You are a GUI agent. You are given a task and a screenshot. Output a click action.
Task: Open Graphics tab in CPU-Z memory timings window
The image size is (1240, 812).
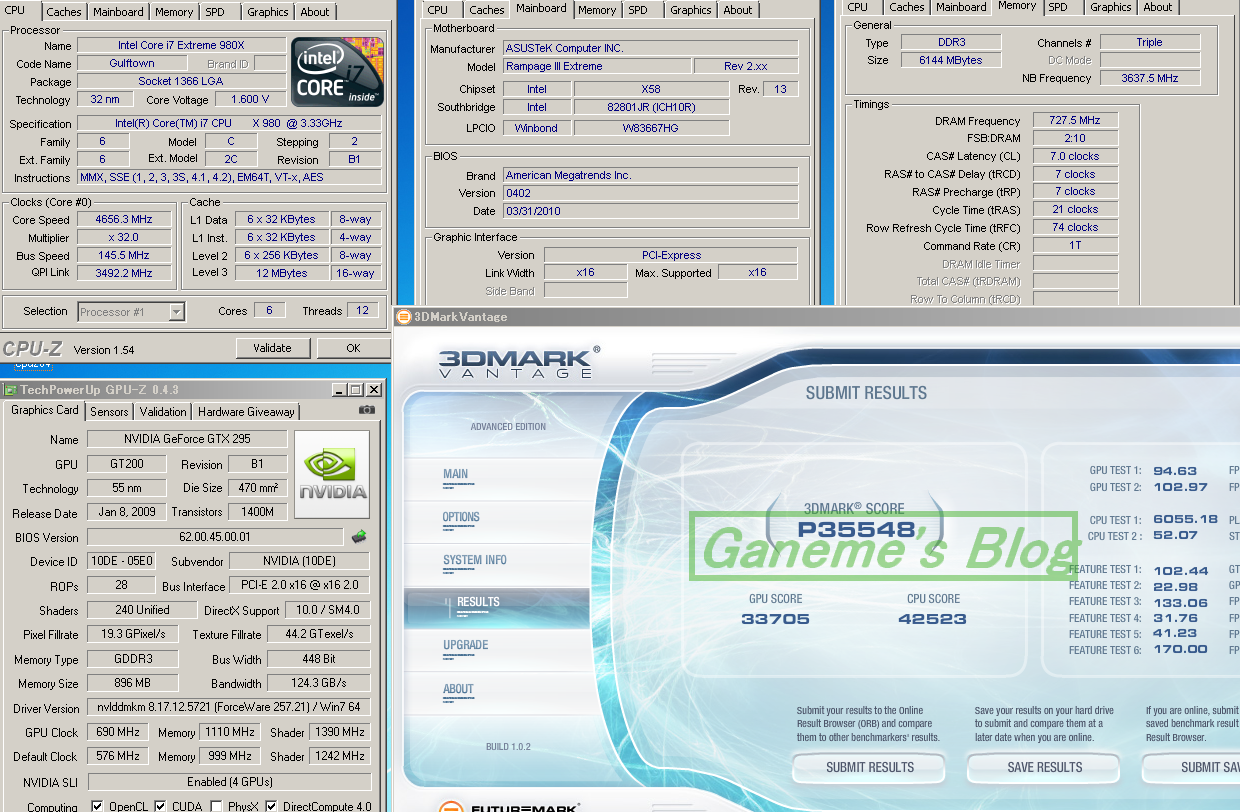(x=1111, y=7)
